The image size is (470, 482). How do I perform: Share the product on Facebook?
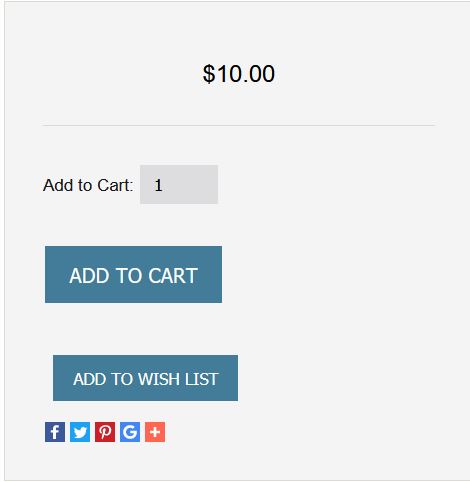click(x=55, y=432)
